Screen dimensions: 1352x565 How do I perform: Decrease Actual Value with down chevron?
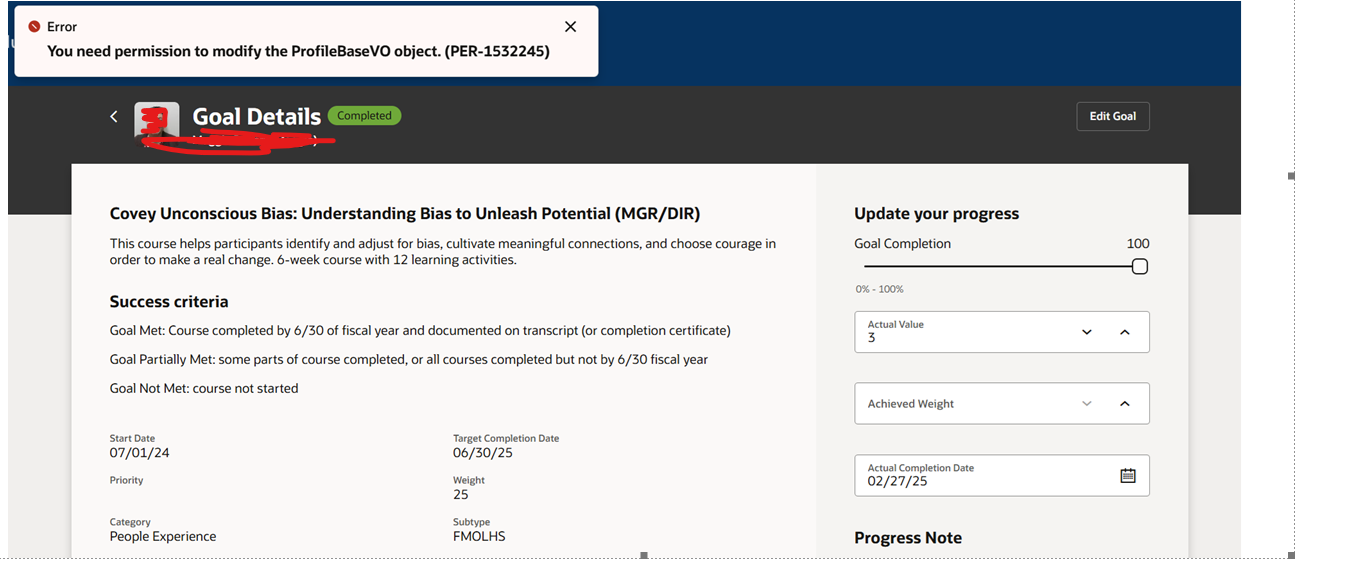[x=1087, y=332]
